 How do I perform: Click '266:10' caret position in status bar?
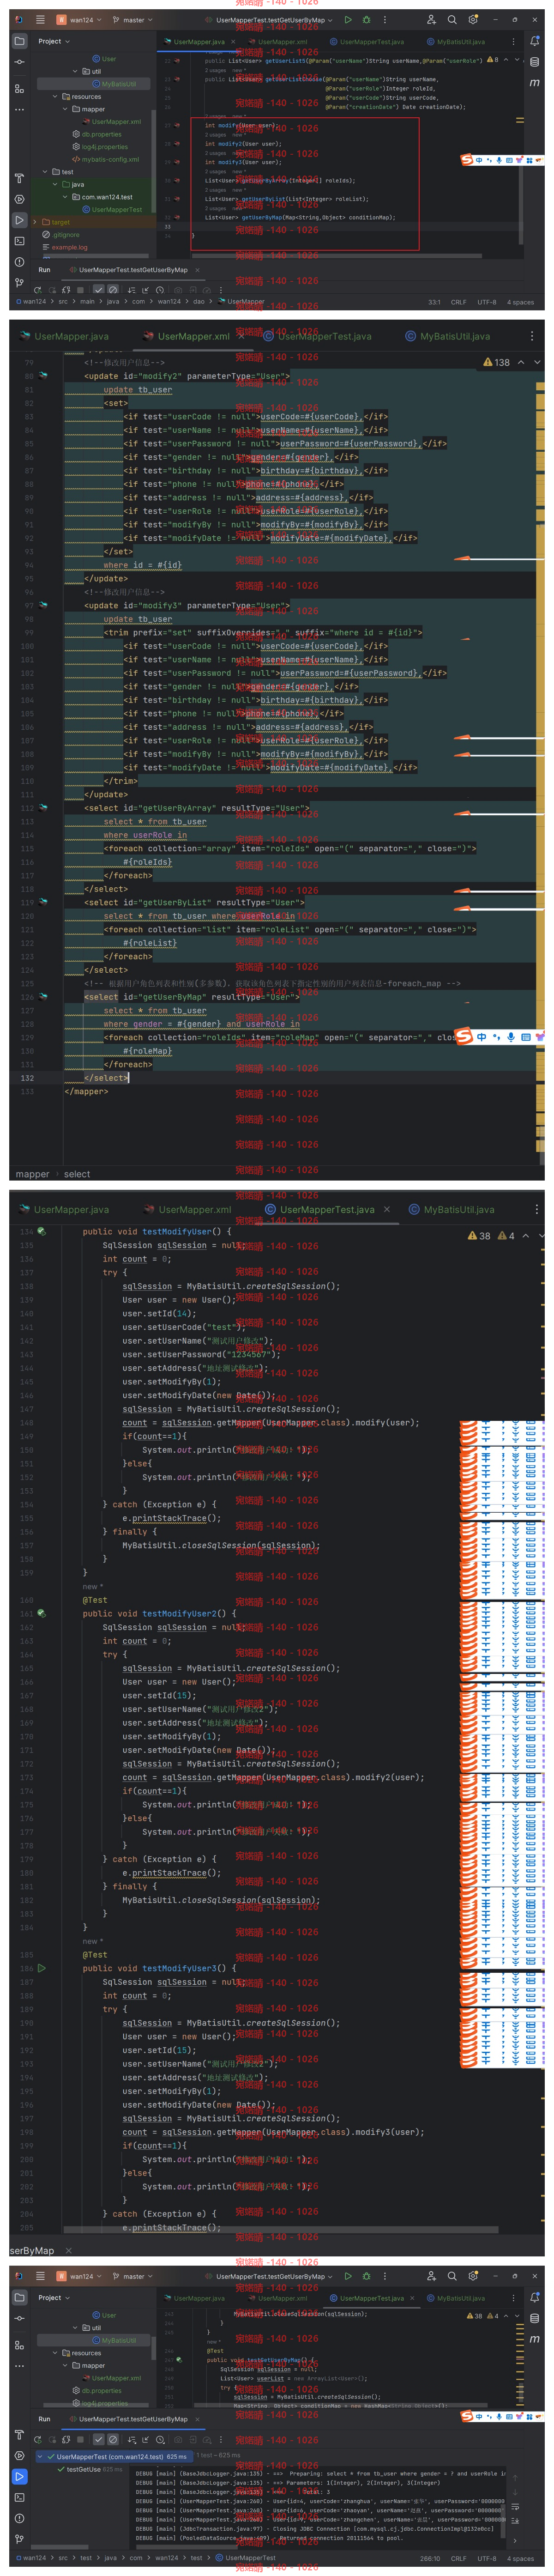430,2558
